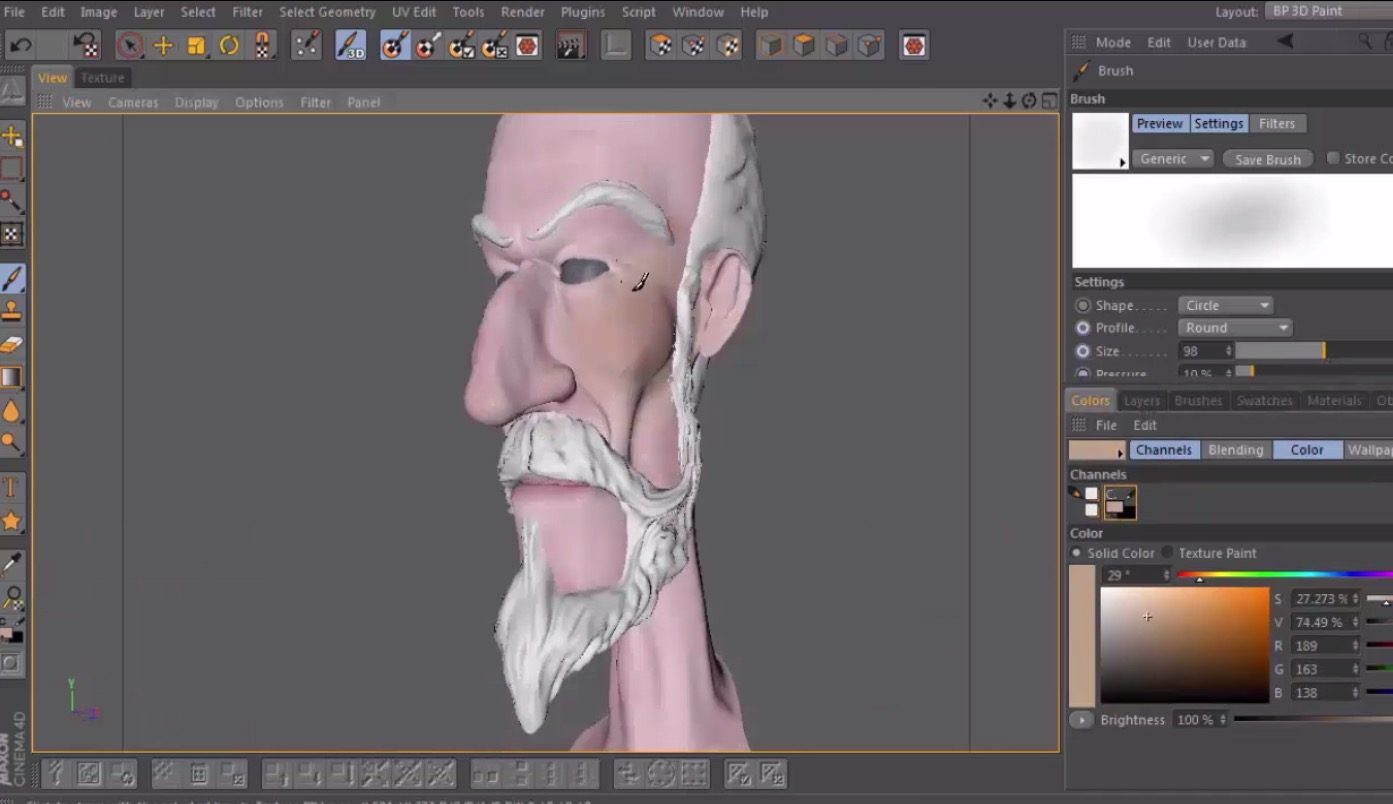This screenshot has width=1393, height=804.
Task: Open the Shape Circle dropdown
Action: [1225, 305]
